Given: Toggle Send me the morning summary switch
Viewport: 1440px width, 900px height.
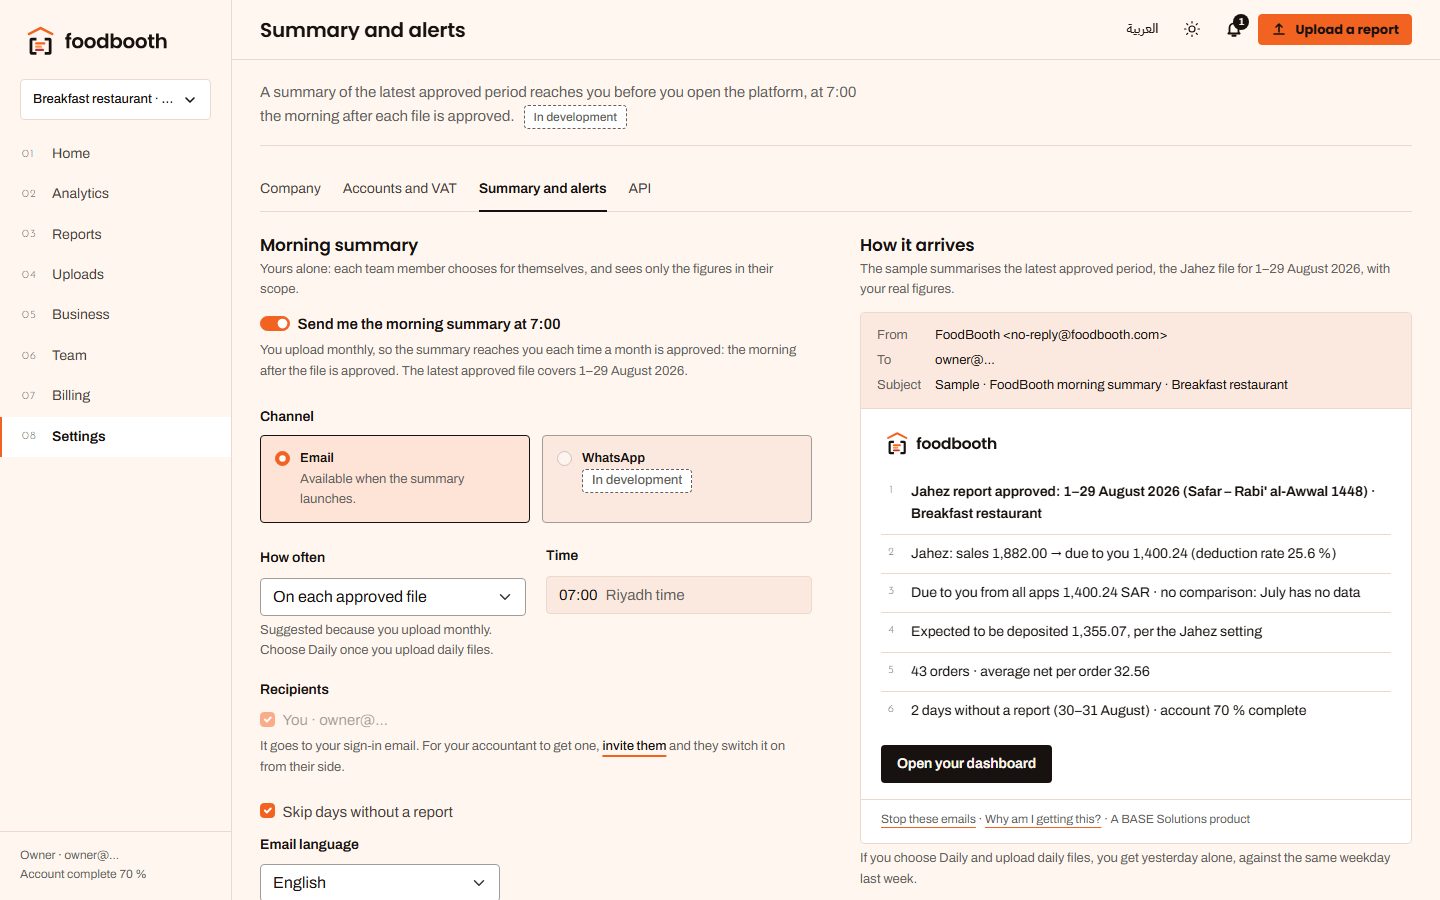Looking at the screenshot, I should [275, 324].
